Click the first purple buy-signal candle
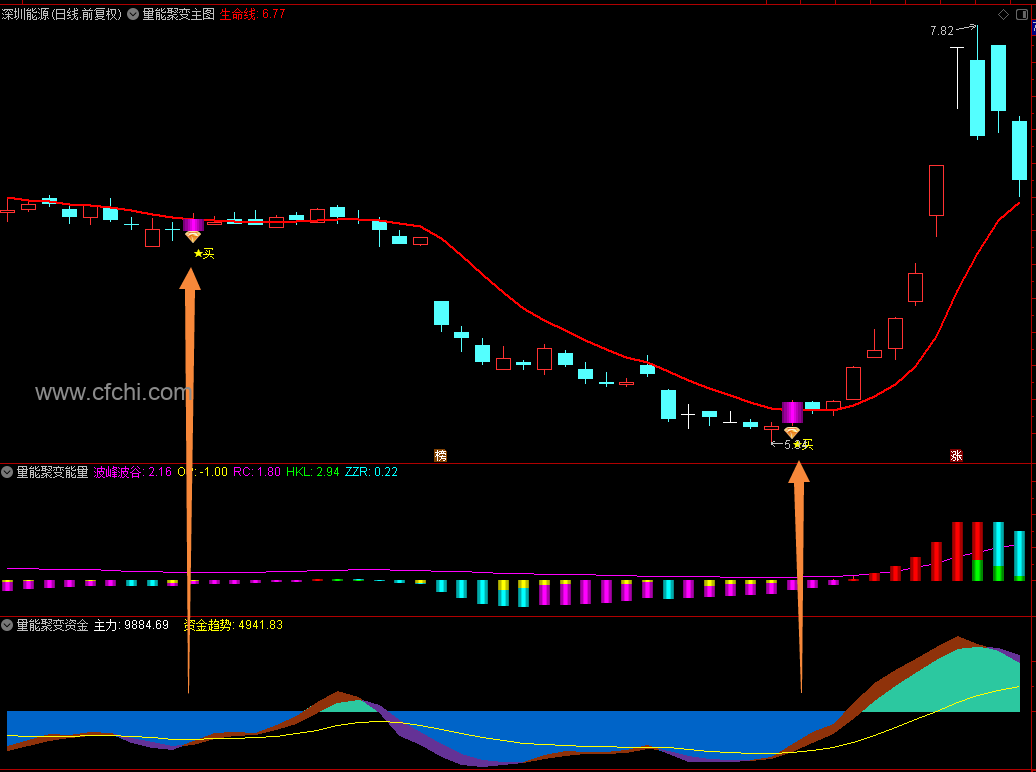The width and height of the screenshot is (1036, 772). tap(194, 225)
